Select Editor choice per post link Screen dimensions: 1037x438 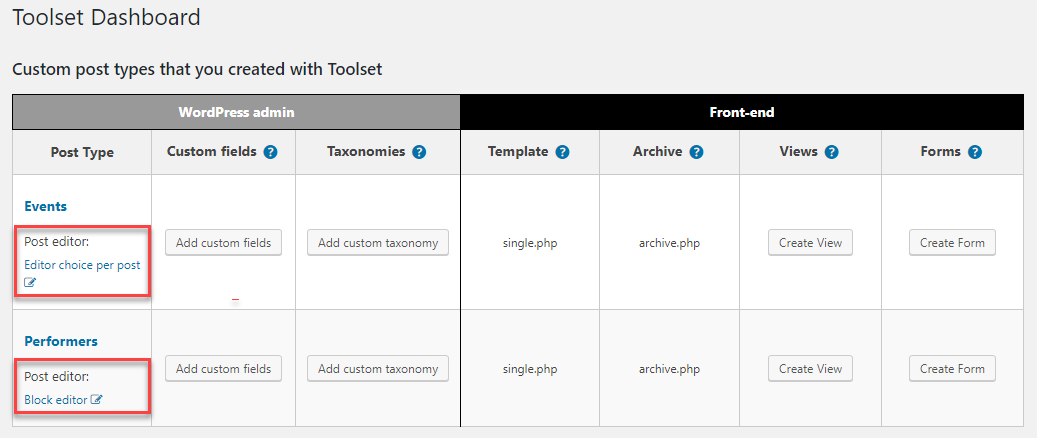82,265
